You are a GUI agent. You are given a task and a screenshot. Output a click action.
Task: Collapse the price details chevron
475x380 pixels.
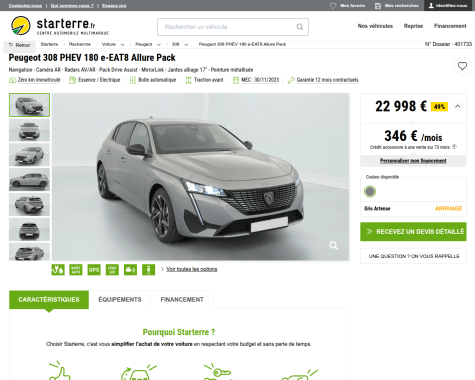pyautogui.click(x=458, y=106)
